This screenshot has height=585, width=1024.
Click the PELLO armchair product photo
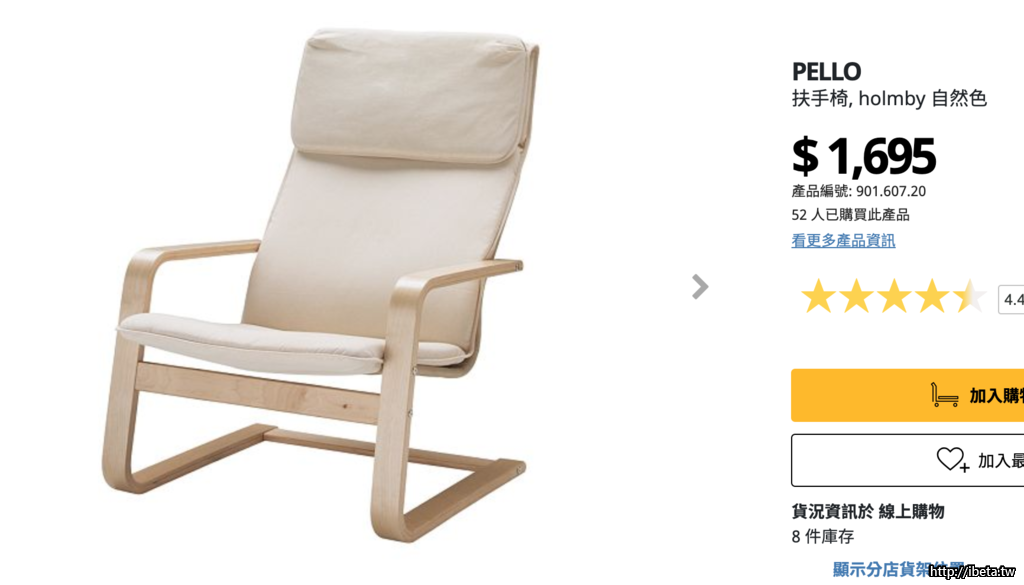320,286
